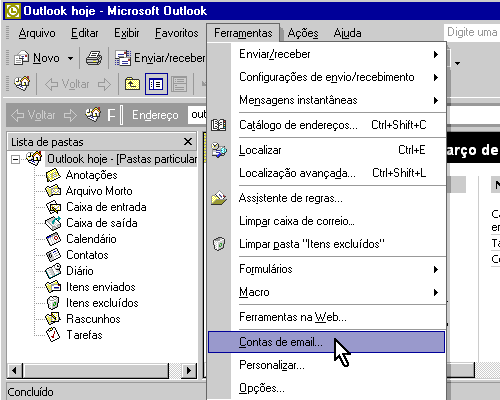The width and height of the screenshot is (500, 400).
Task: Click the Enviar/receber toolbar icon
Action: point(123,58)
